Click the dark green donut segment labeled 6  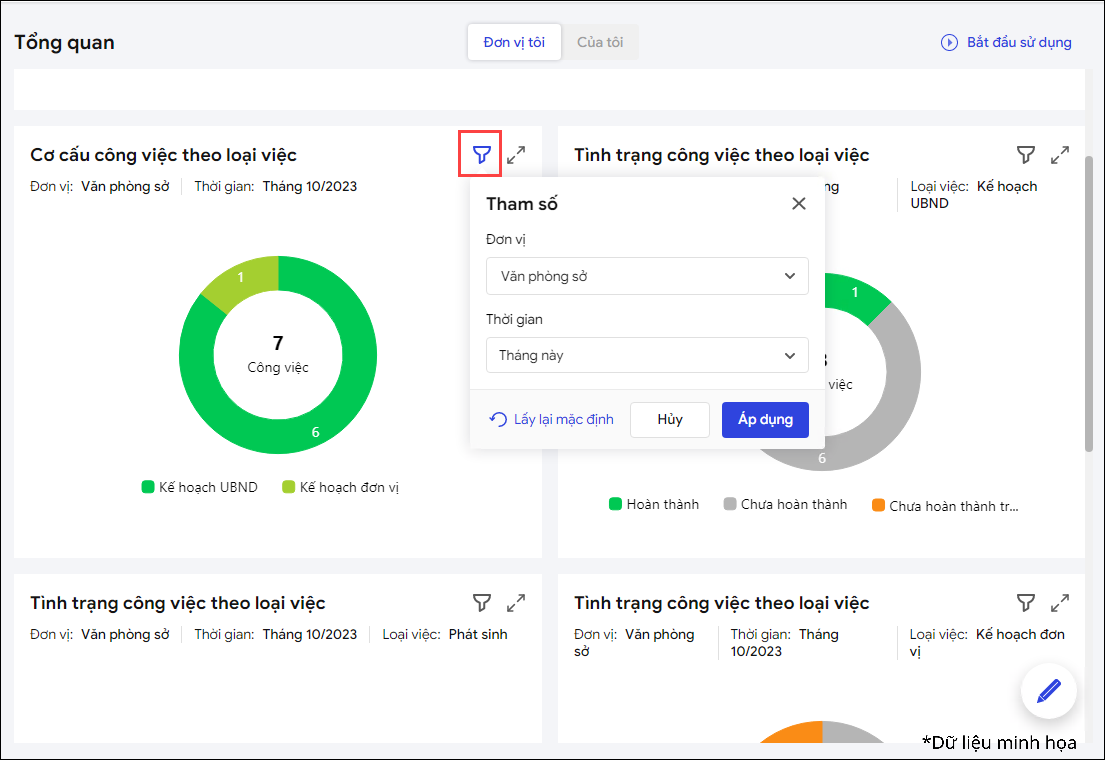point(316,431)
